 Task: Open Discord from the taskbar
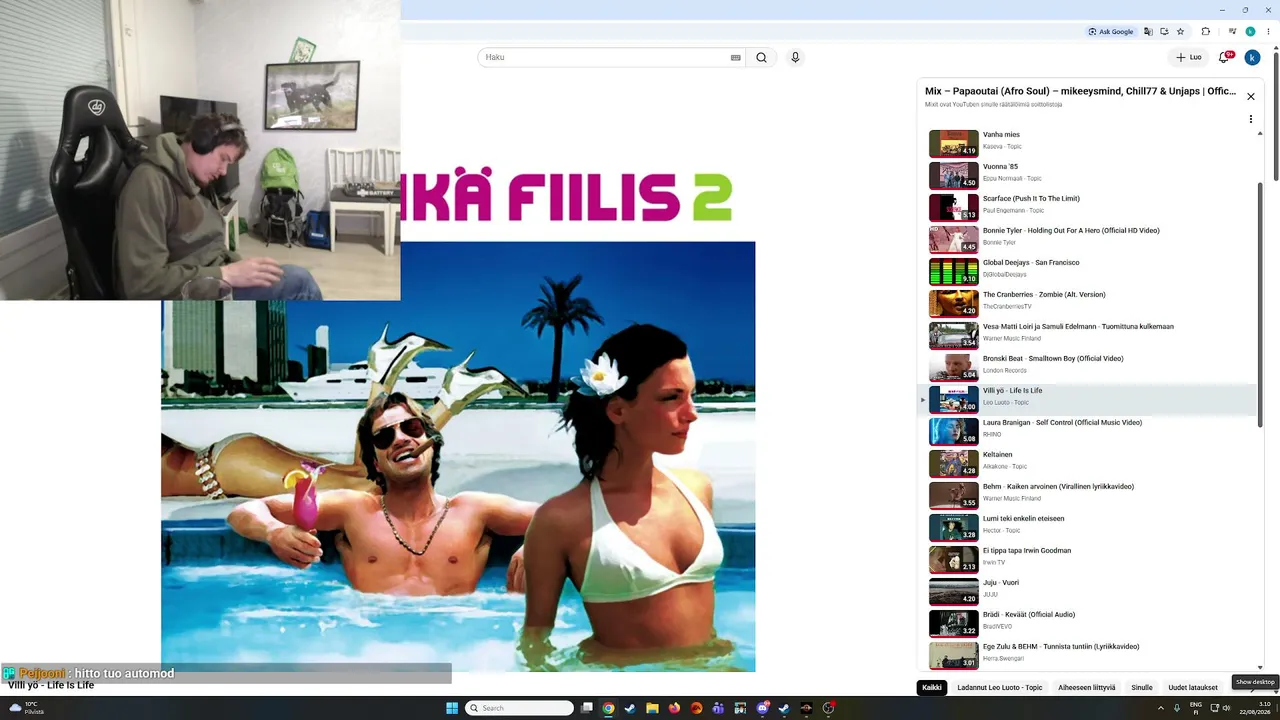762,708
